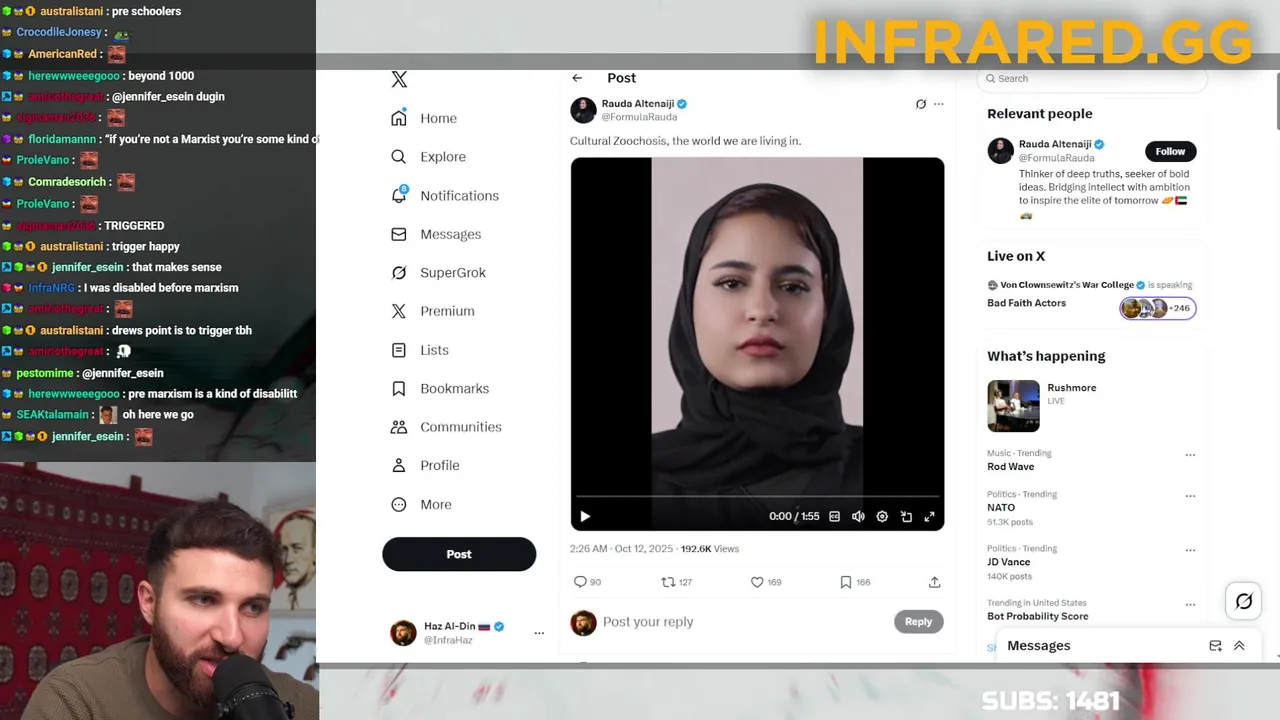
Task: Open options for JD Vance trend
Action: pyautogui.click(x=1190, y=550)
